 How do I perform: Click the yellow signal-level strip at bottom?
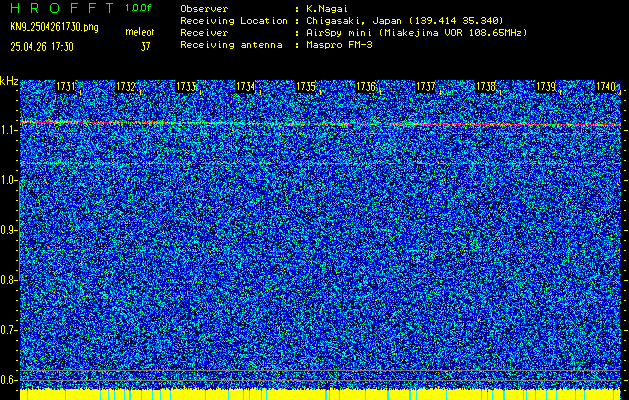[x=321, y=394]
